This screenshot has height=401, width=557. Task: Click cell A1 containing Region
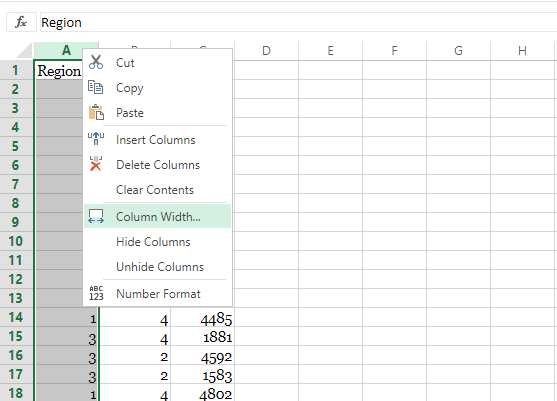[x=59, y=70]
